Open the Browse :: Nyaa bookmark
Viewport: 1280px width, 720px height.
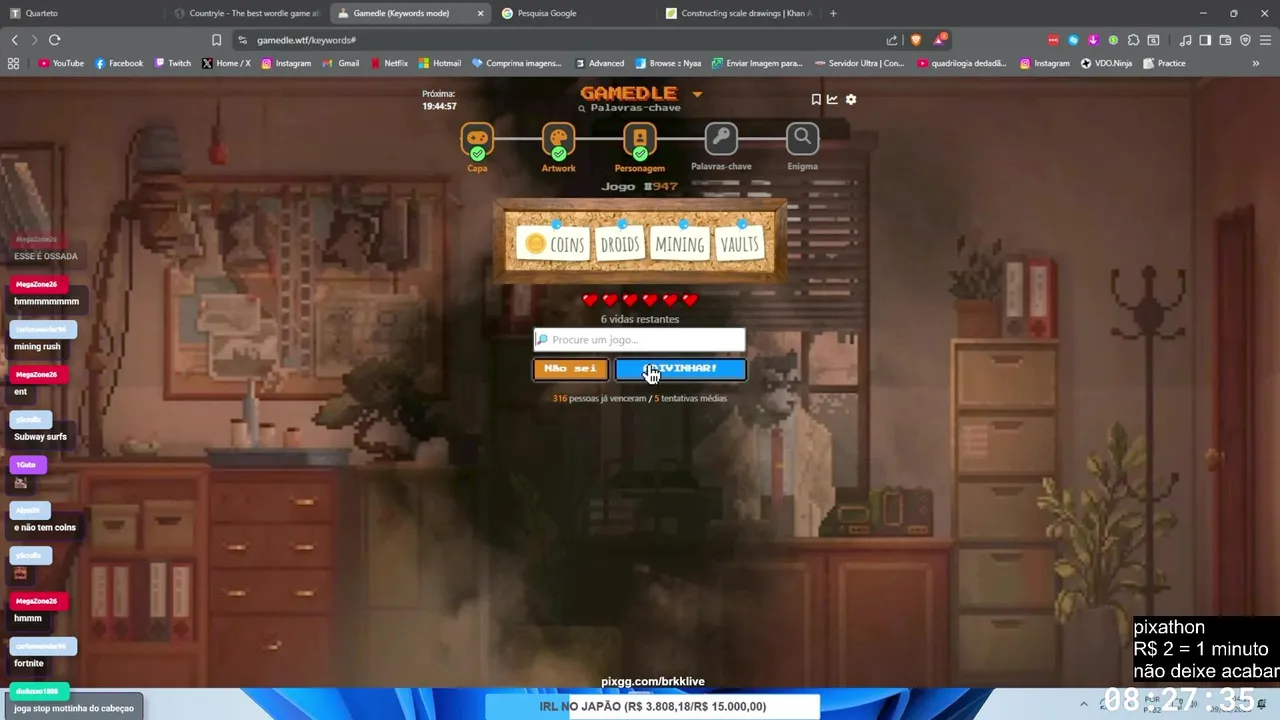[668, 63]
